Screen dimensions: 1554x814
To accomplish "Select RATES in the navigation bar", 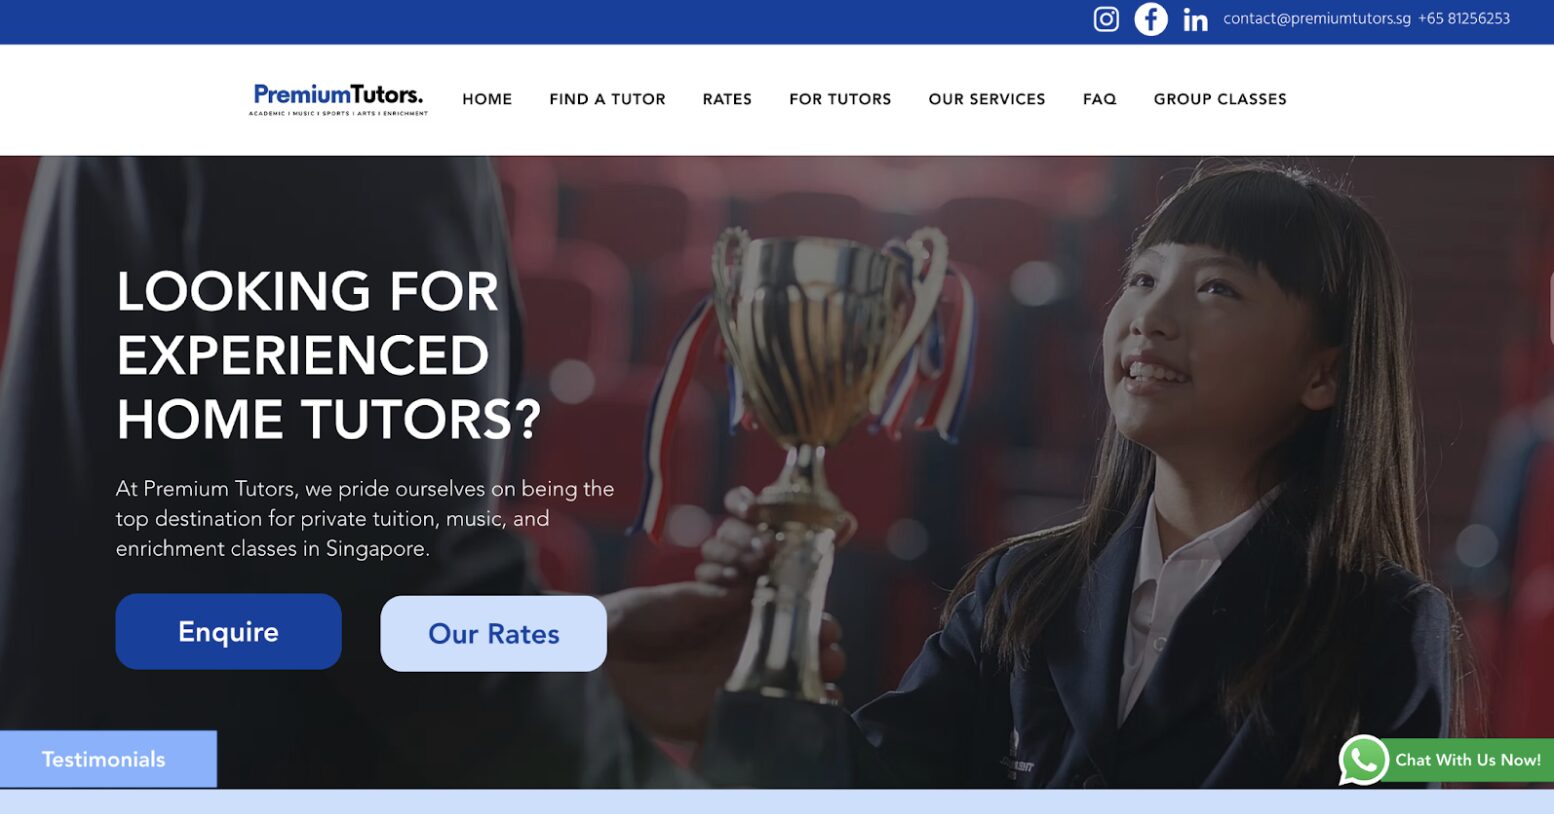I will coord(727,99).
